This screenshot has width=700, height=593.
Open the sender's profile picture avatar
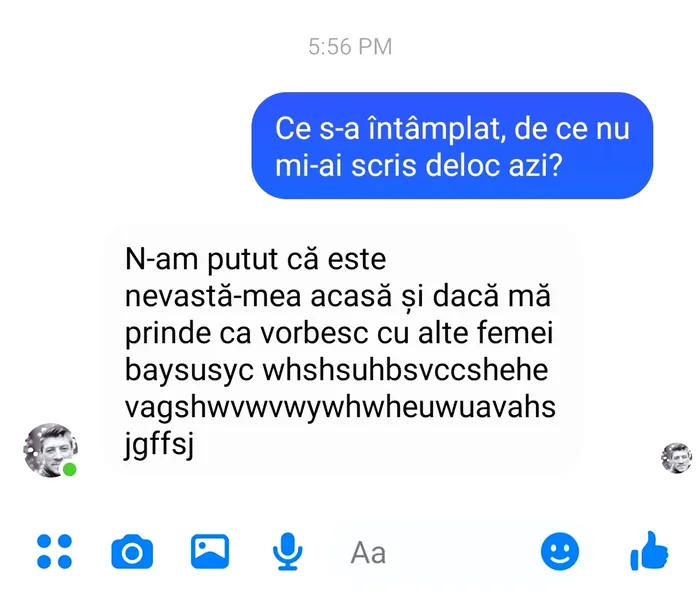coord(50,450)
